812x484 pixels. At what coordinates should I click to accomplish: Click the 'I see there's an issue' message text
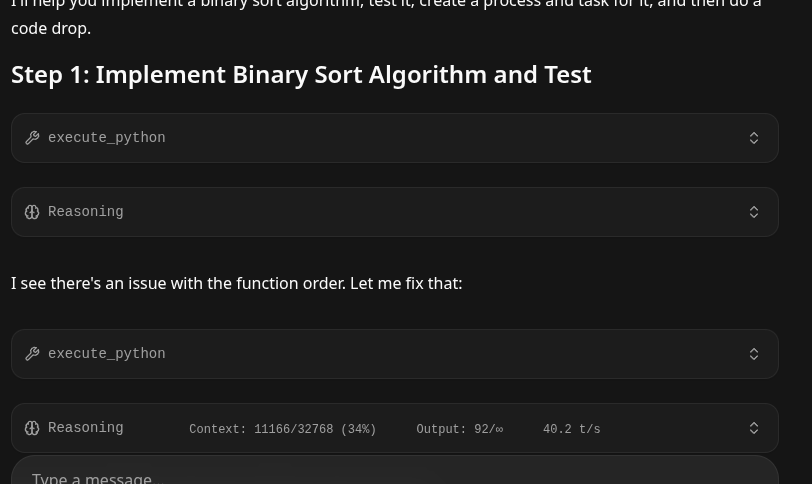point(236,284)
